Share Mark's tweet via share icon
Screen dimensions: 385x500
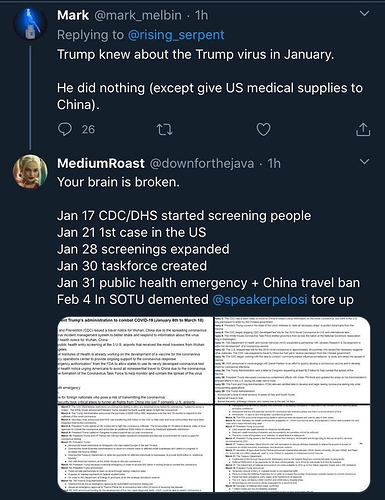(363, 129)
